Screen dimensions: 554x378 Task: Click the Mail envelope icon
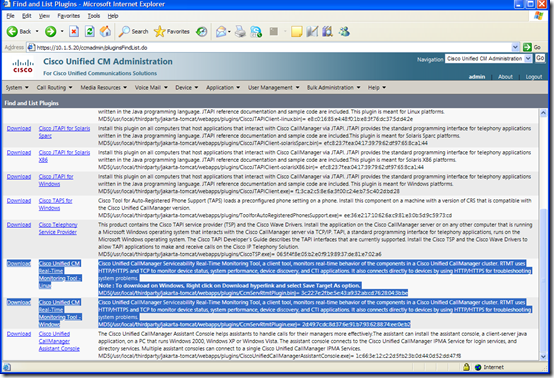click(221, 31)
